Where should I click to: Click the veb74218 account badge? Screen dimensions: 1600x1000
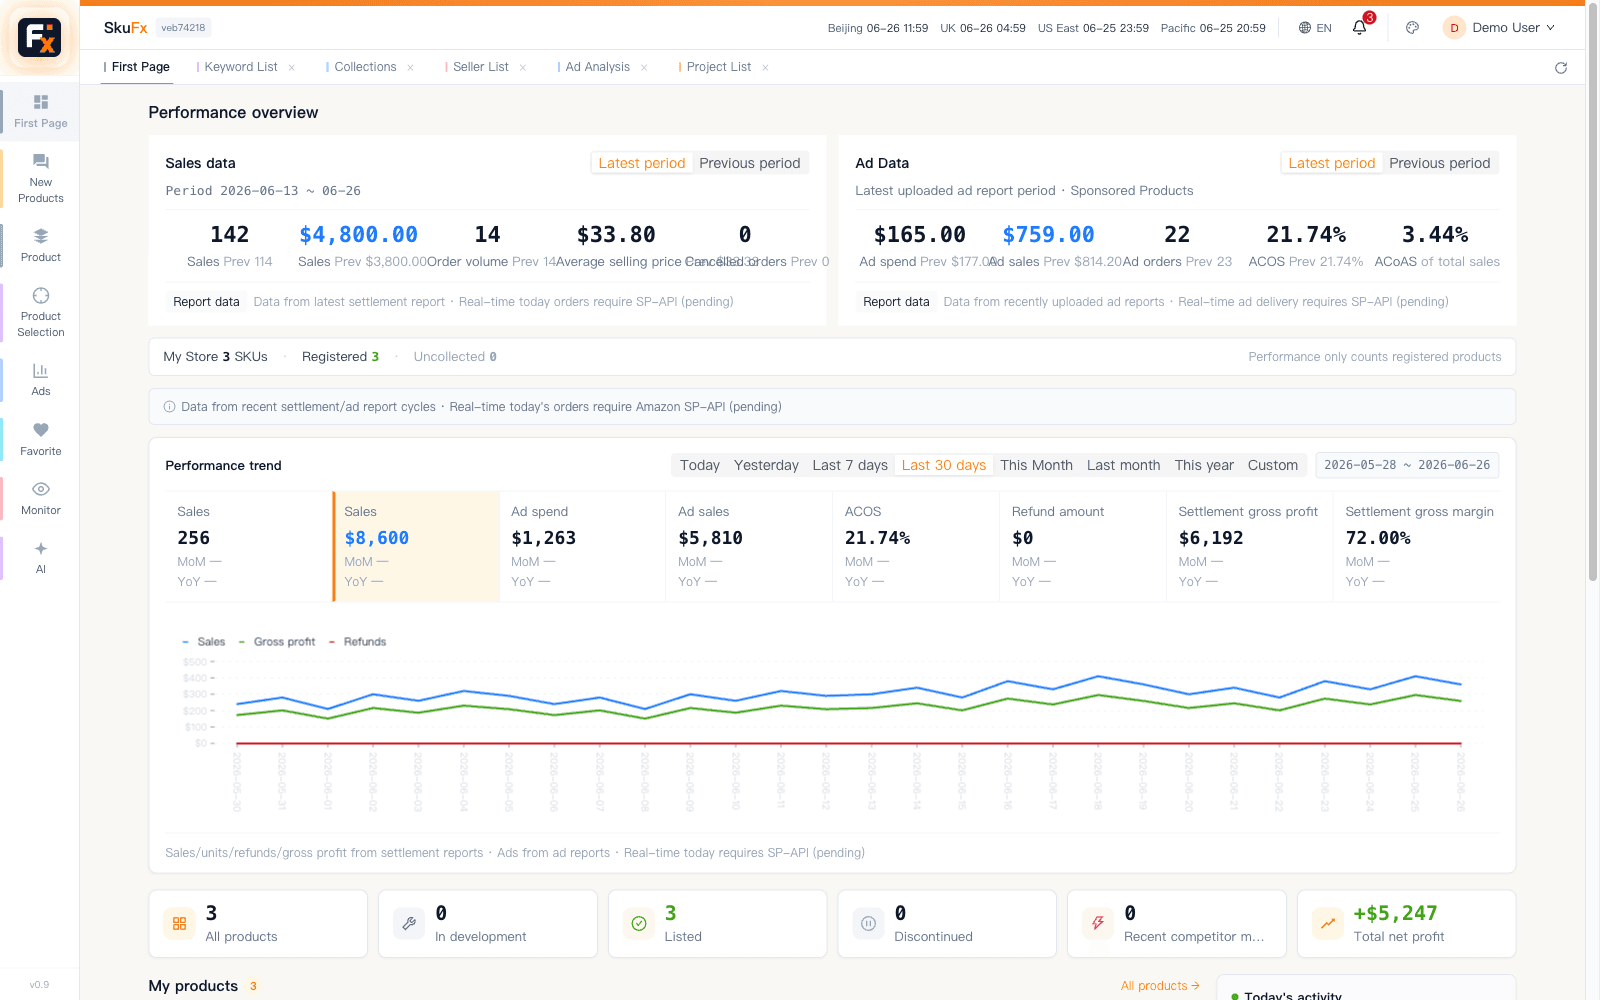click(184, 28)
